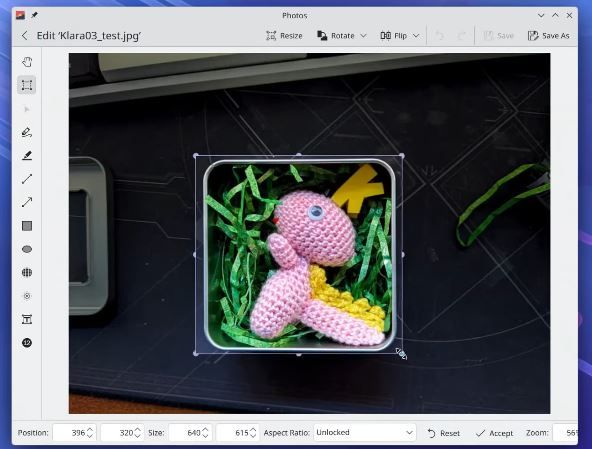Click the 'Aspect Ratio:' label
The image size is (592, 449).
click(x=287, y=433)
